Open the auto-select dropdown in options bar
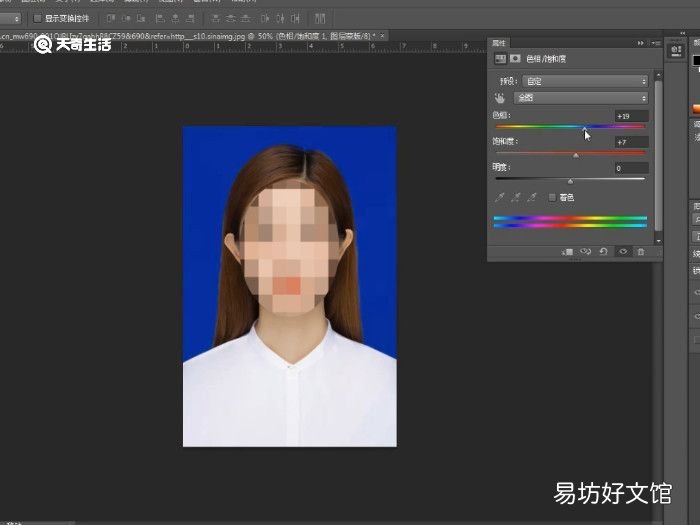This screenshot has width=700, height=525. pos(10,19)
